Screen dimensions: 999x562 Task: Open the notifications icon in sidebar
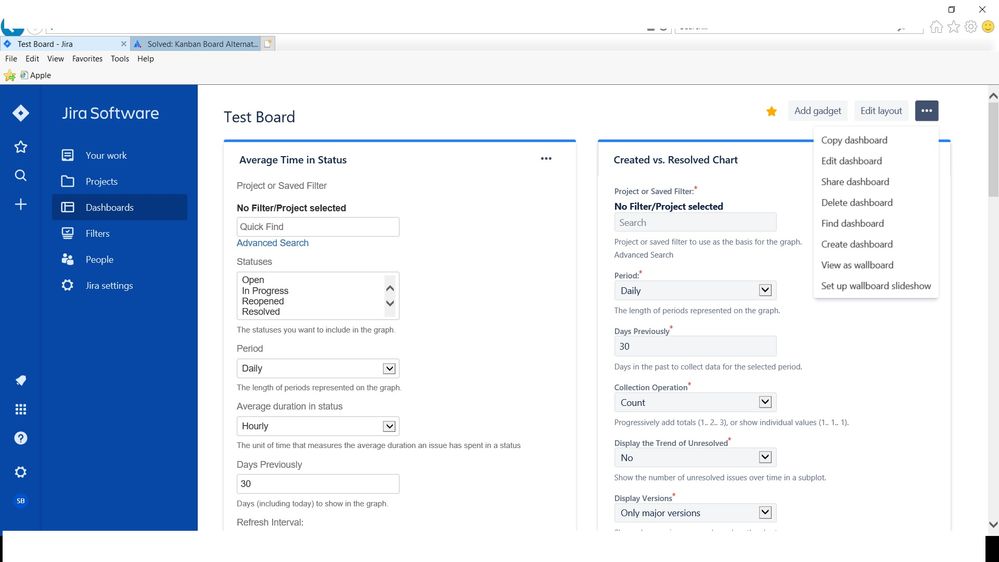(20, 380)
